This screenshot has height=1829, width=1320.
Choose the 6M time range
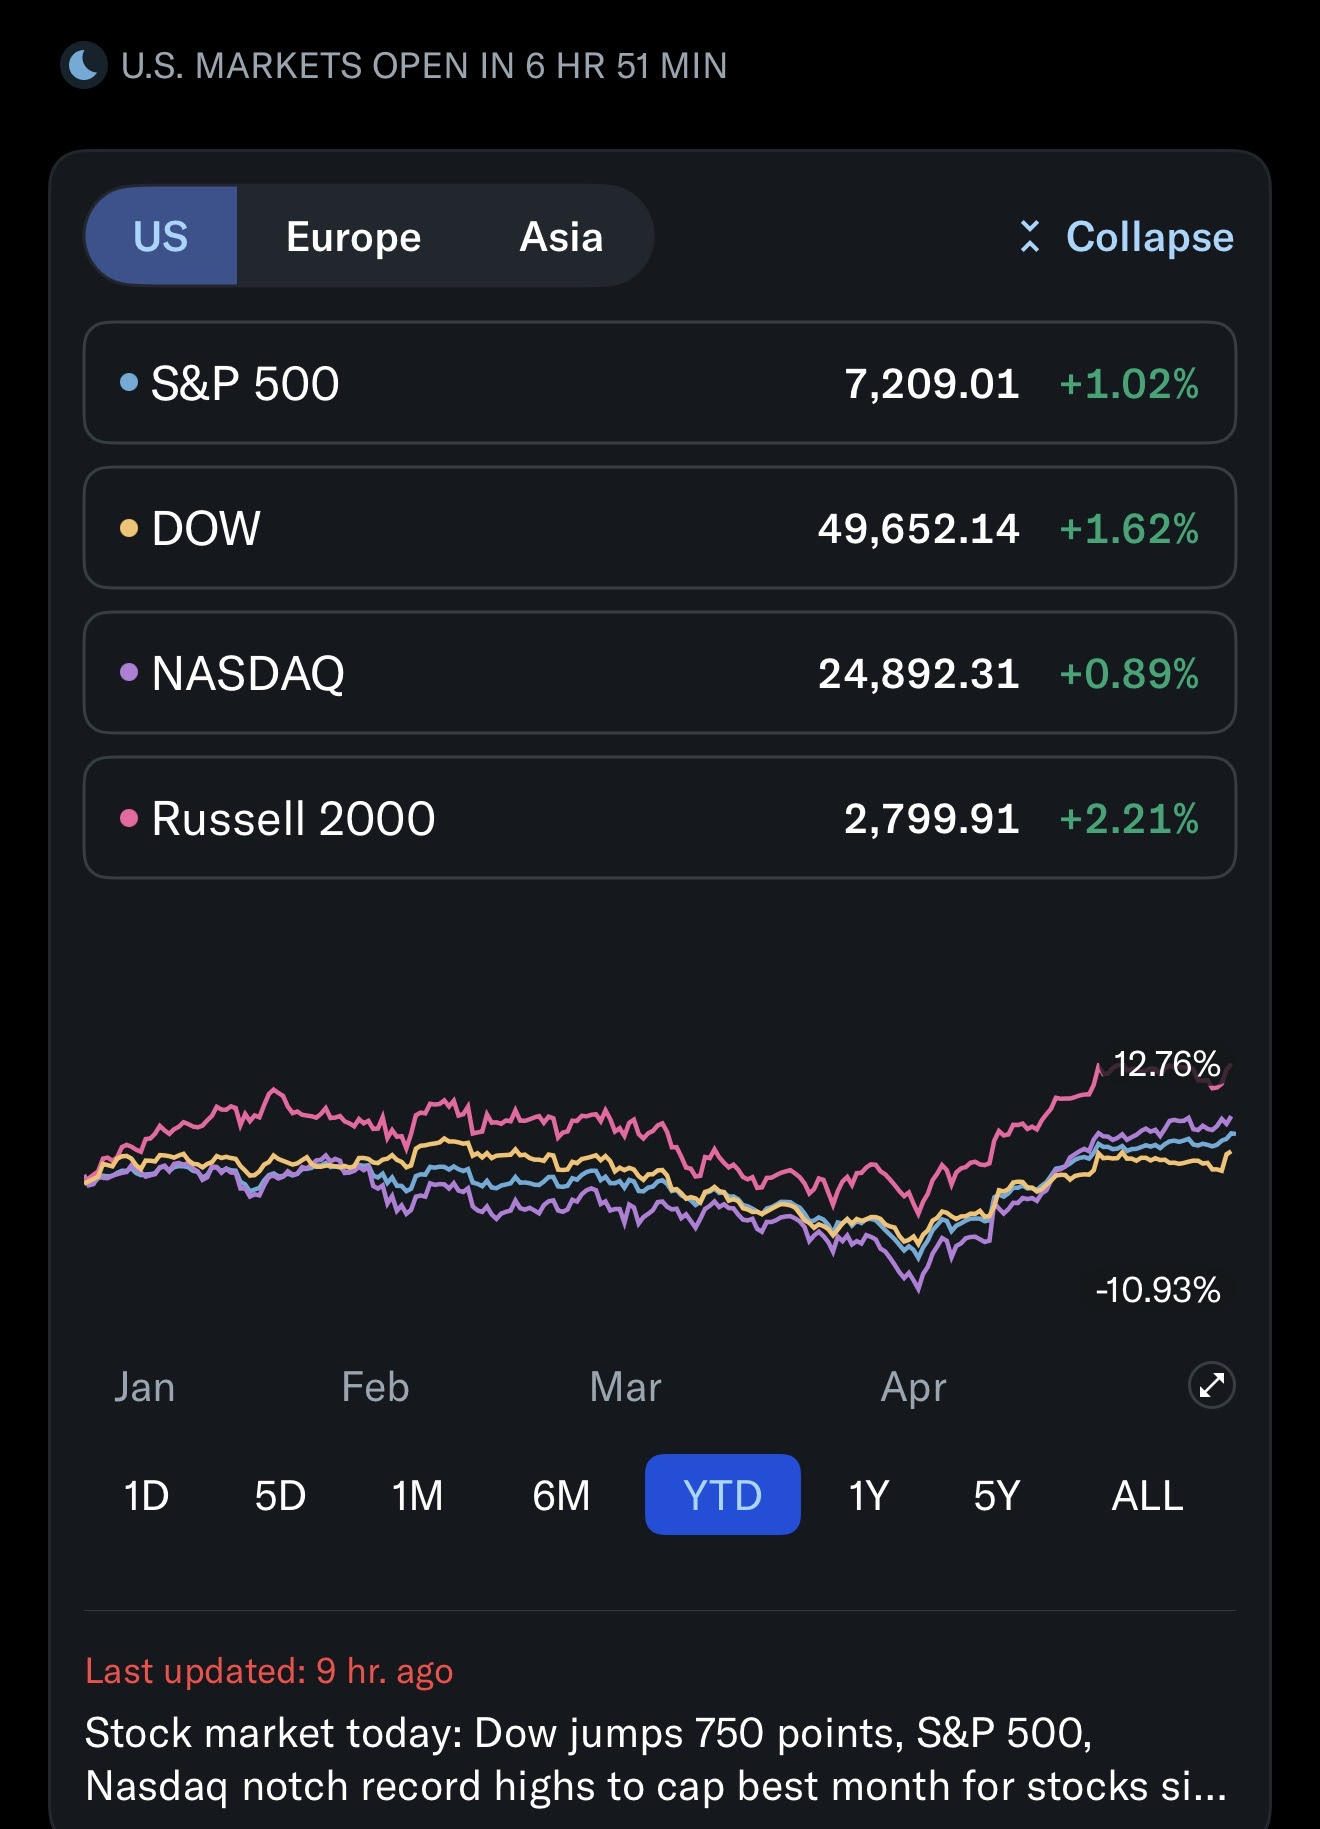[561, 1495]
